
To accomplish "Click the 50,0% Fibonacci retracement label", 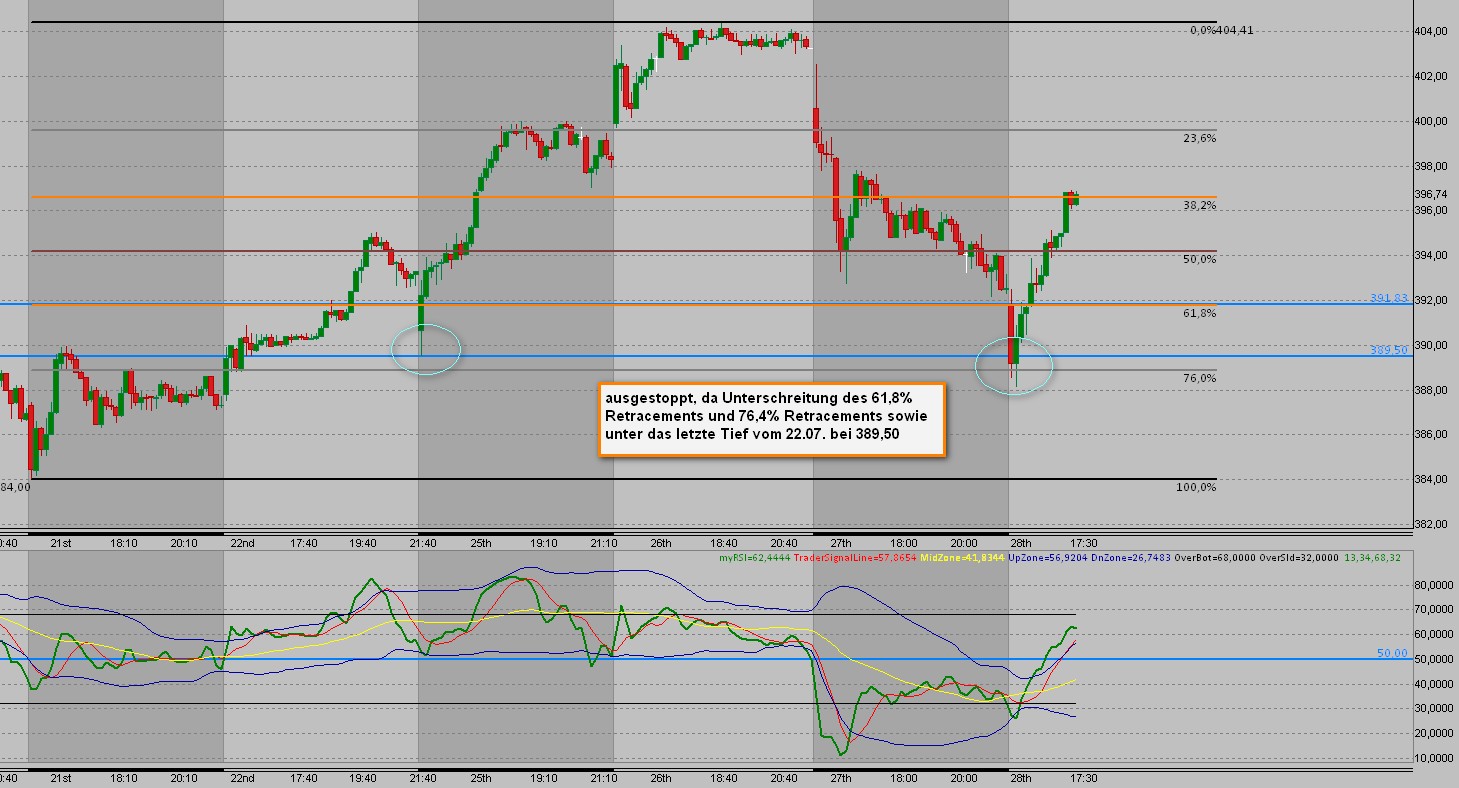I will tap(1200, 259).
